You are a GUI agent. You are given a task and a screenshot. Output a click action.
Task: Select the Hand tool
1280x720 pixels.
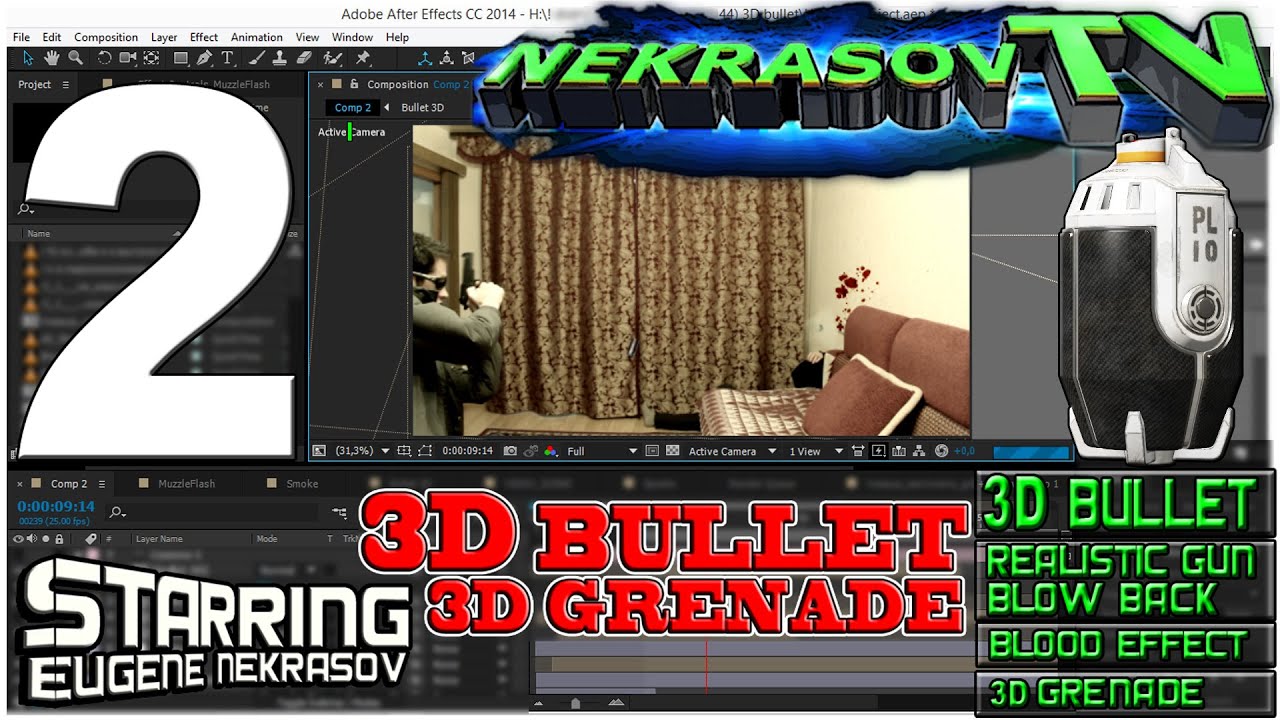tap(52, 58)
